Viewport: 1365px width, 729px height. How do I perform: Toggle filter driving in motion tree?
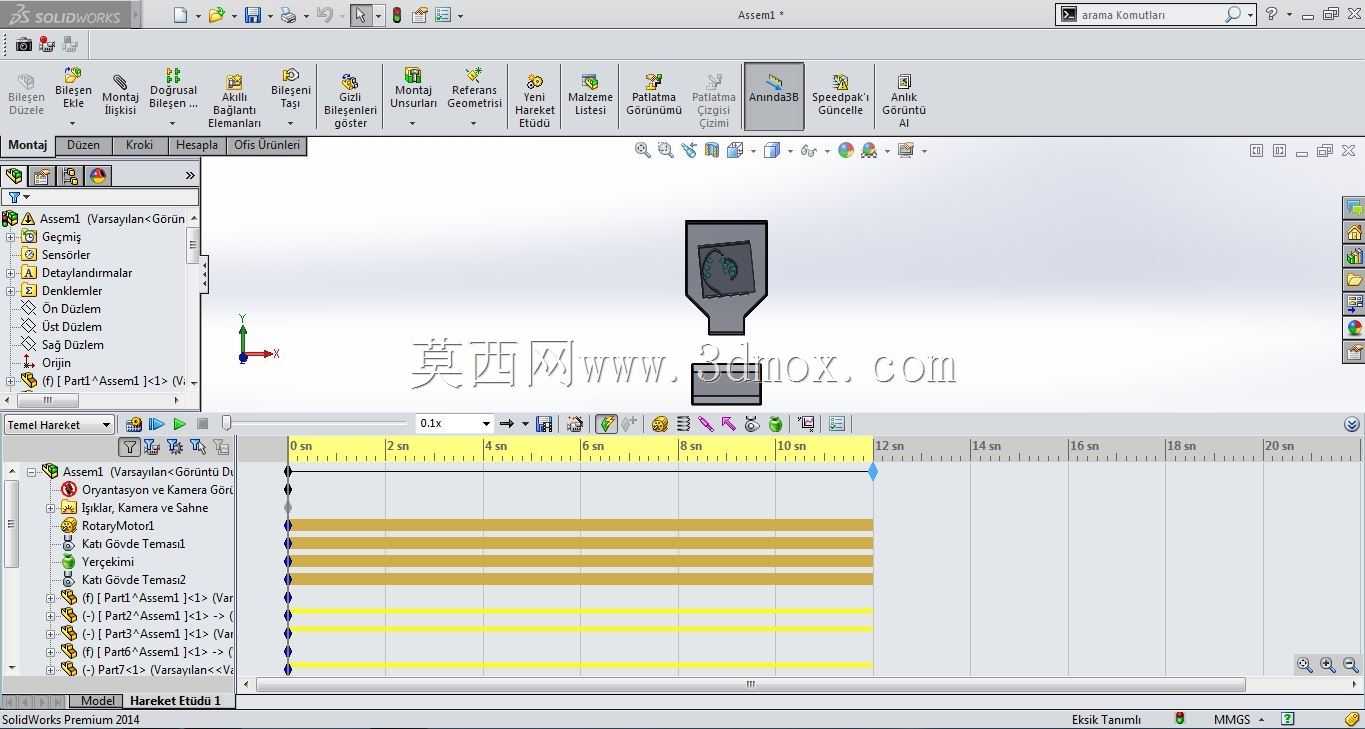click(175, 447)
